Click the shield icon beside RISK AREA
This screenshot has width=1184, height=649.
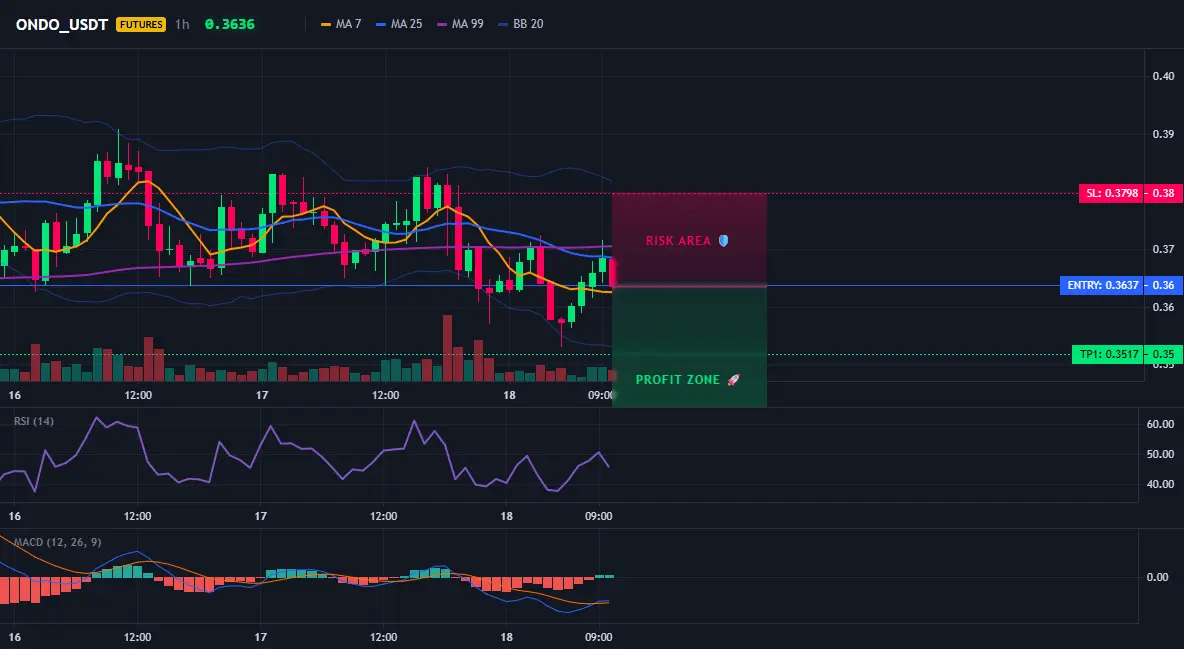pos(723,241)
